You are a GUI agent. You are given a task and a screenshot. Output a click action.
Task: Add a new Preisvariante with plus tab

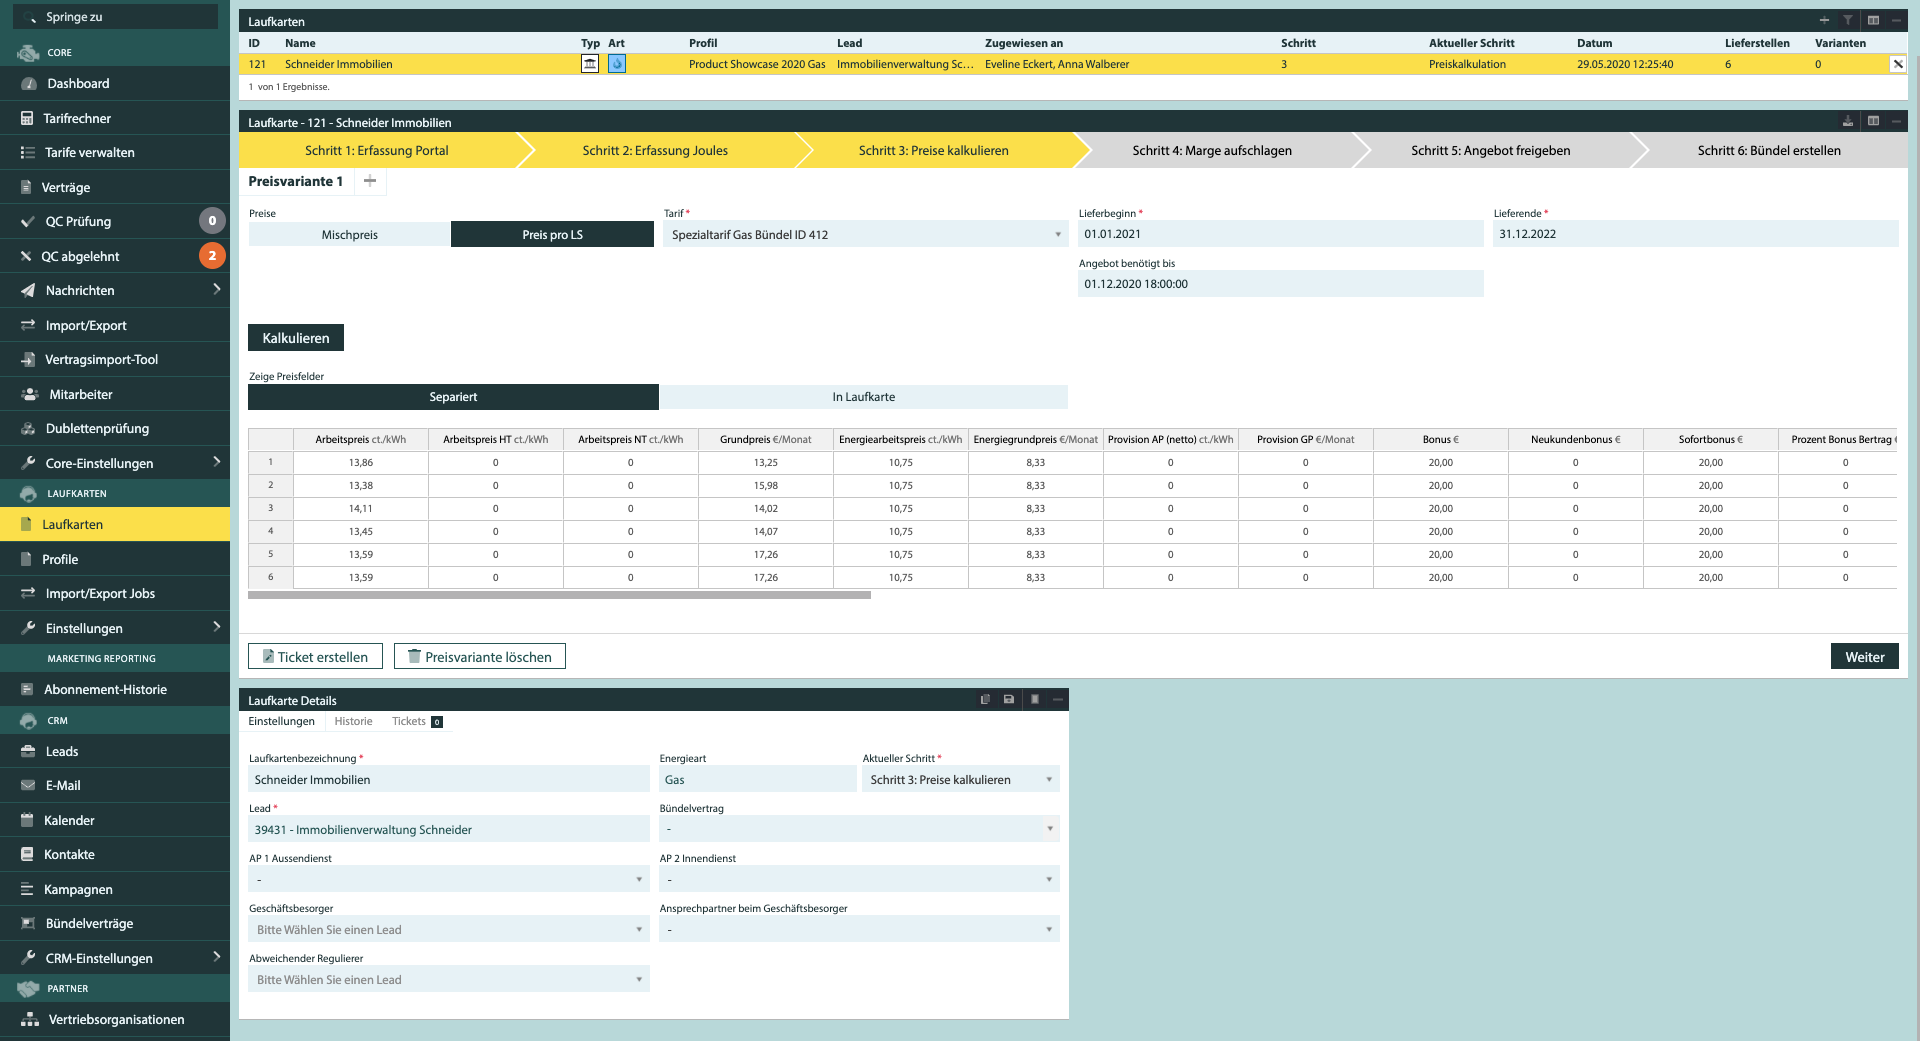pos(370,181)
